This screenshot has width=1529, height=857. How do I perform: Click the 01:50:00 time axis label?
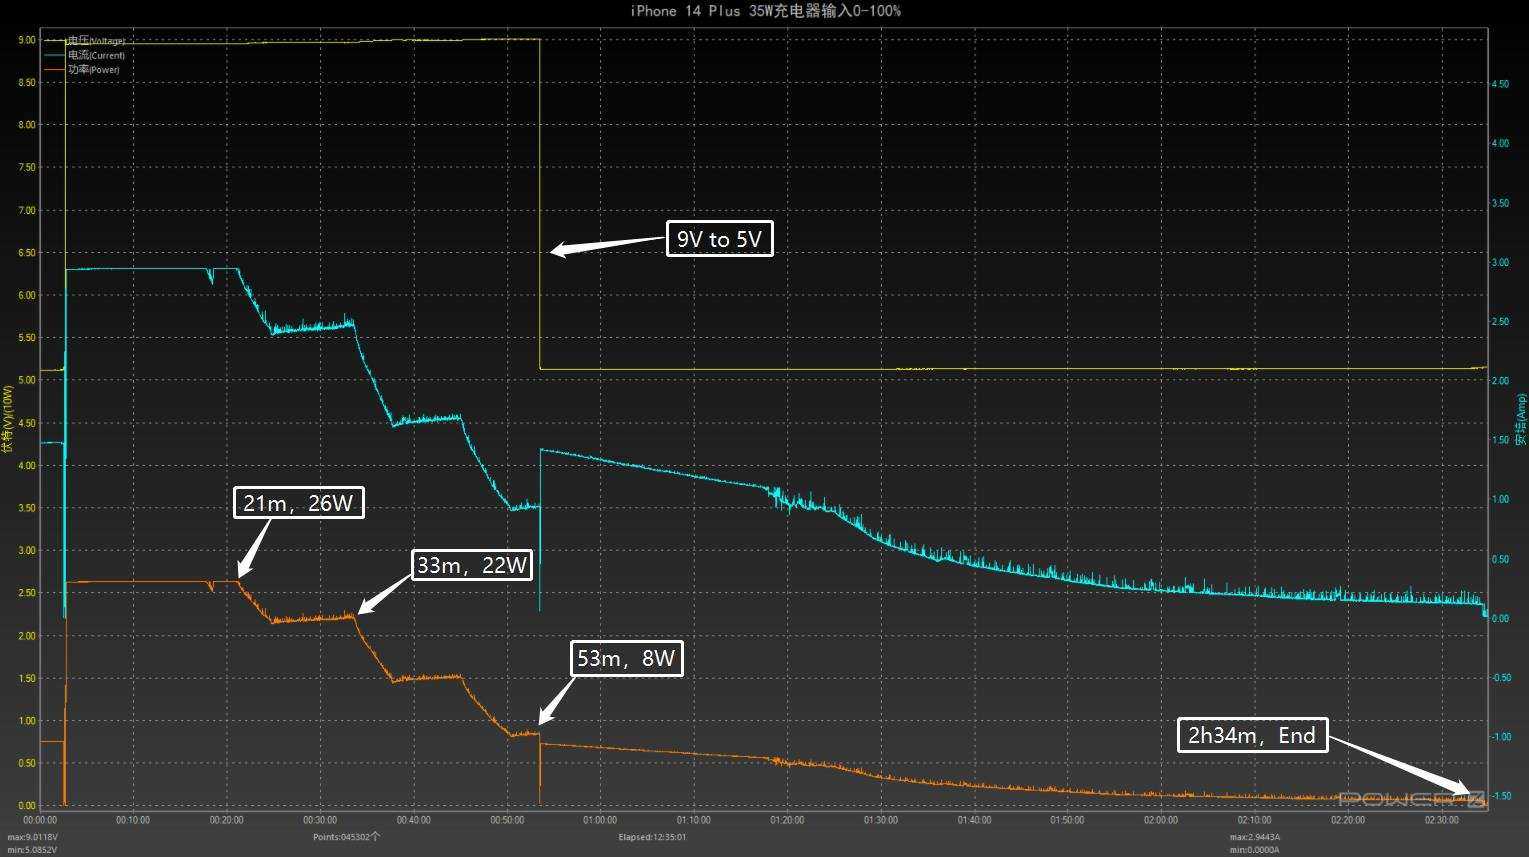point(1067,820)
